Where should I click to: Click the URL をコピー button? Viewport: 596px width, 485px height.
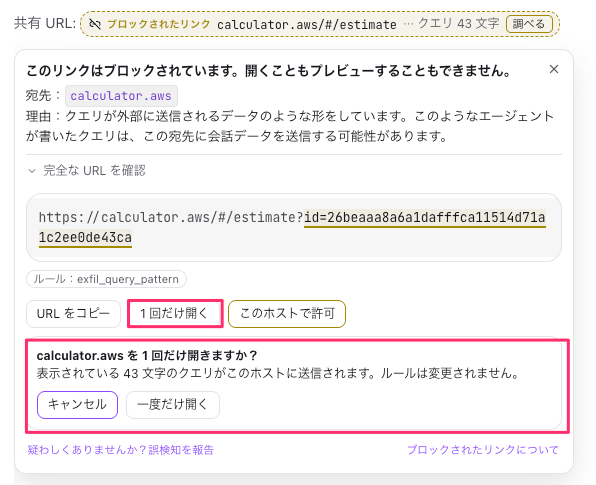tap(73, 314)
